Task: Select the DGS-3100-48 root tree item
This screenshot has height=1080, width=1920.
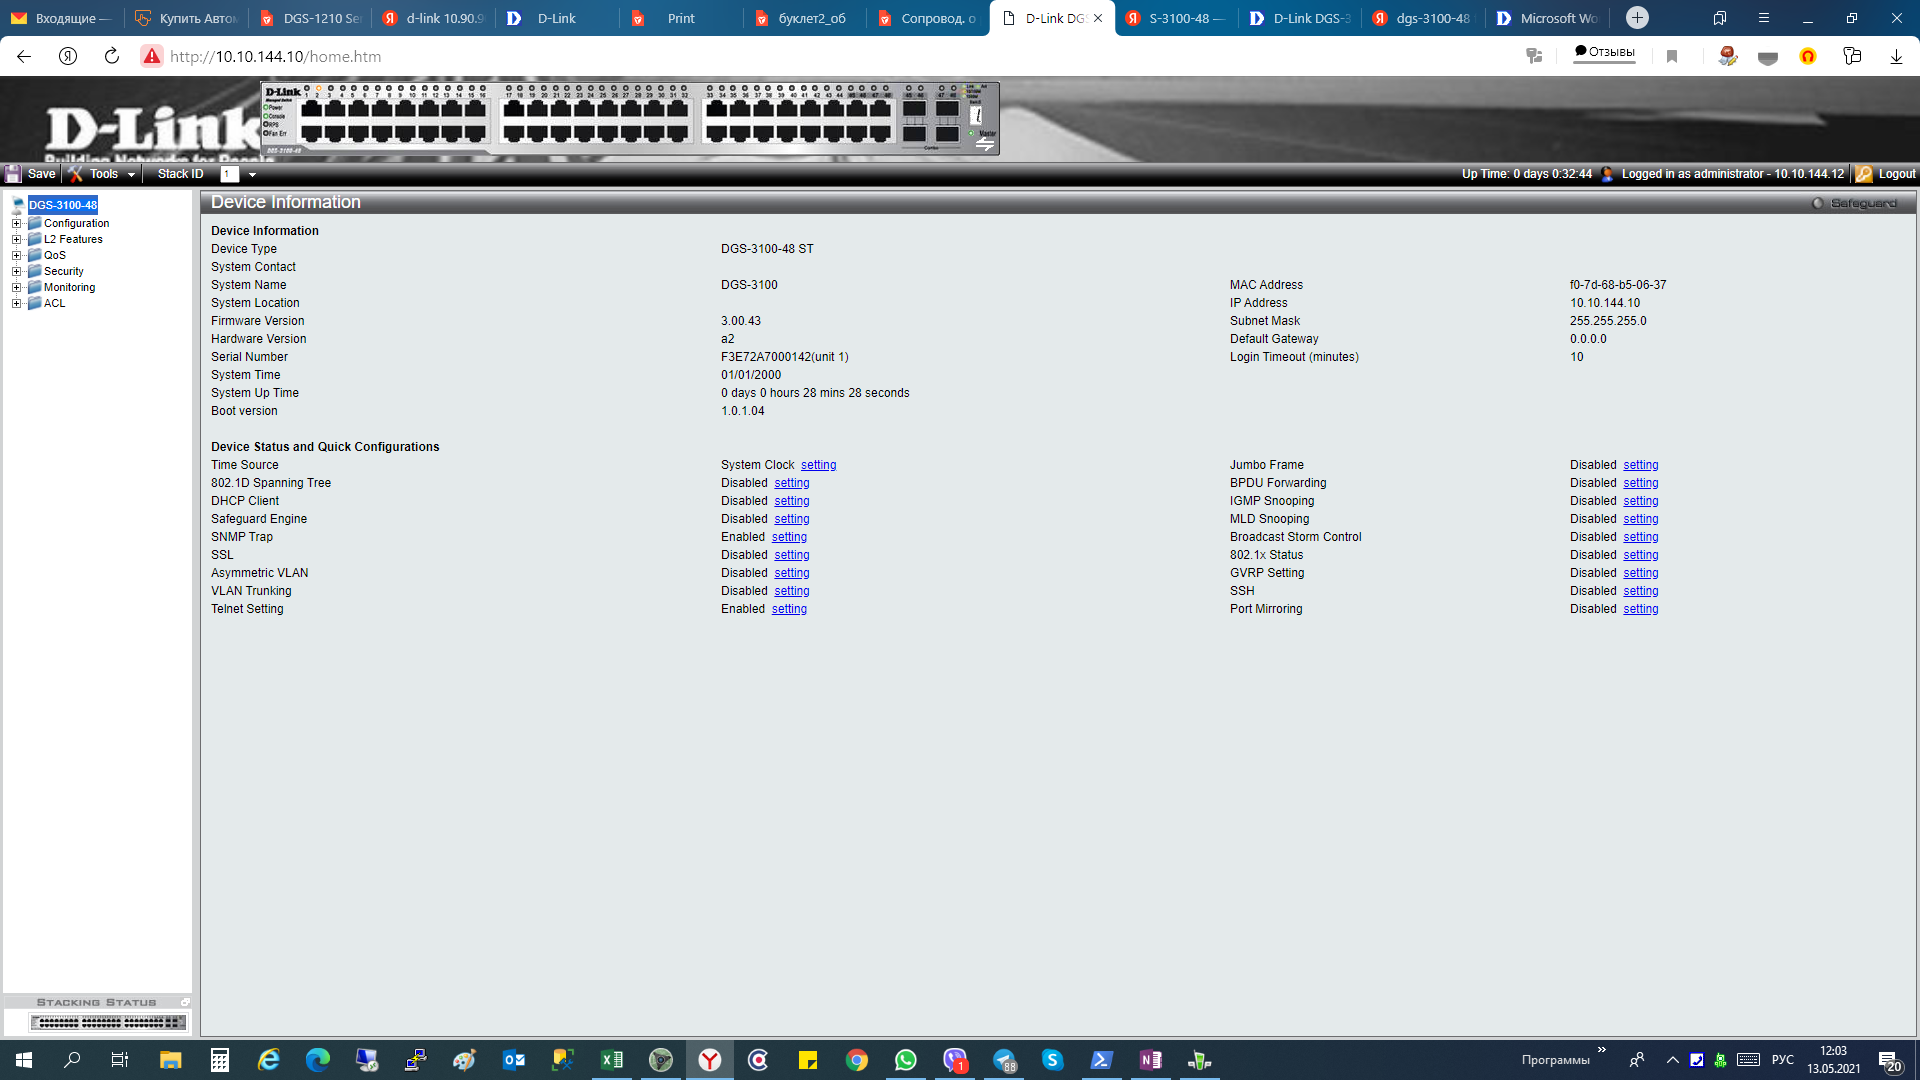Action: pyautogui.click(x=62, y=205)
